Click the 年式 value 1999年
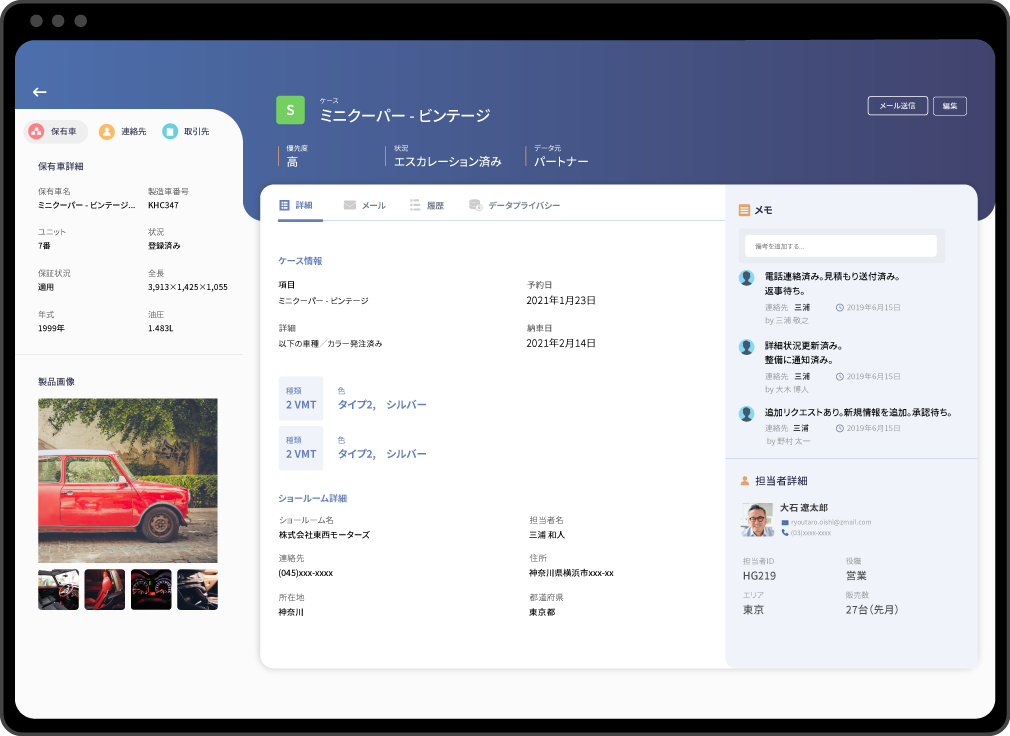Viewport: 1010px width, 736px height. (x=52, y=328)
